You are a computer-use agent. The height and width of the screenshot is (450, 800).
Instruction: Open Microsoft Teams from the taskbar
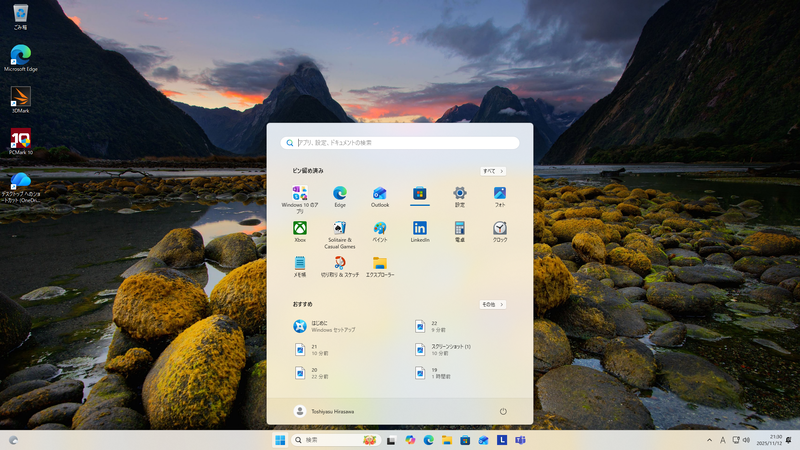[x=520, y=440]
